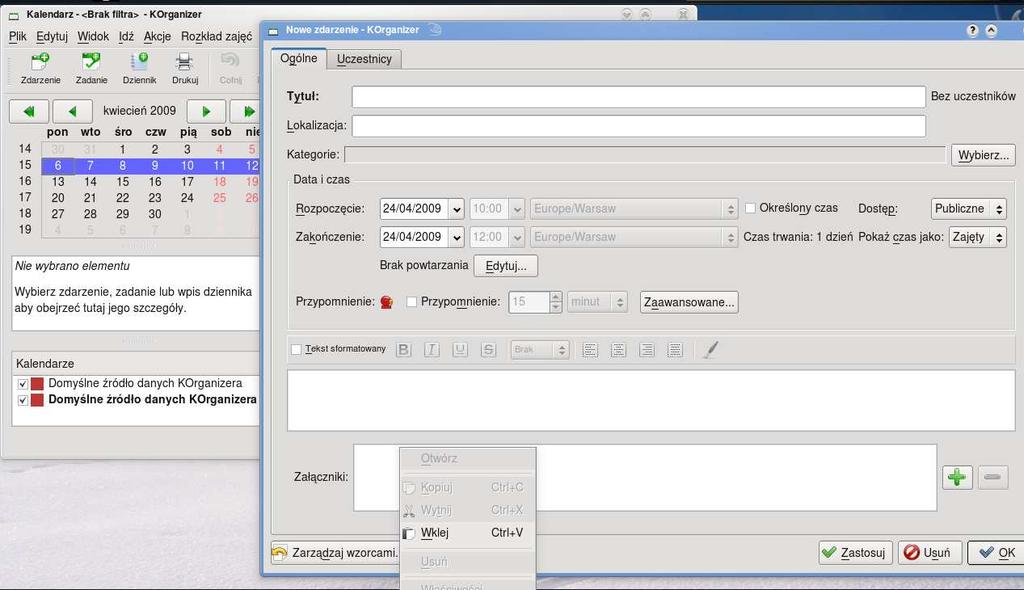
Task: Click the Lokalizacja input field
Action: pos(639,126)
